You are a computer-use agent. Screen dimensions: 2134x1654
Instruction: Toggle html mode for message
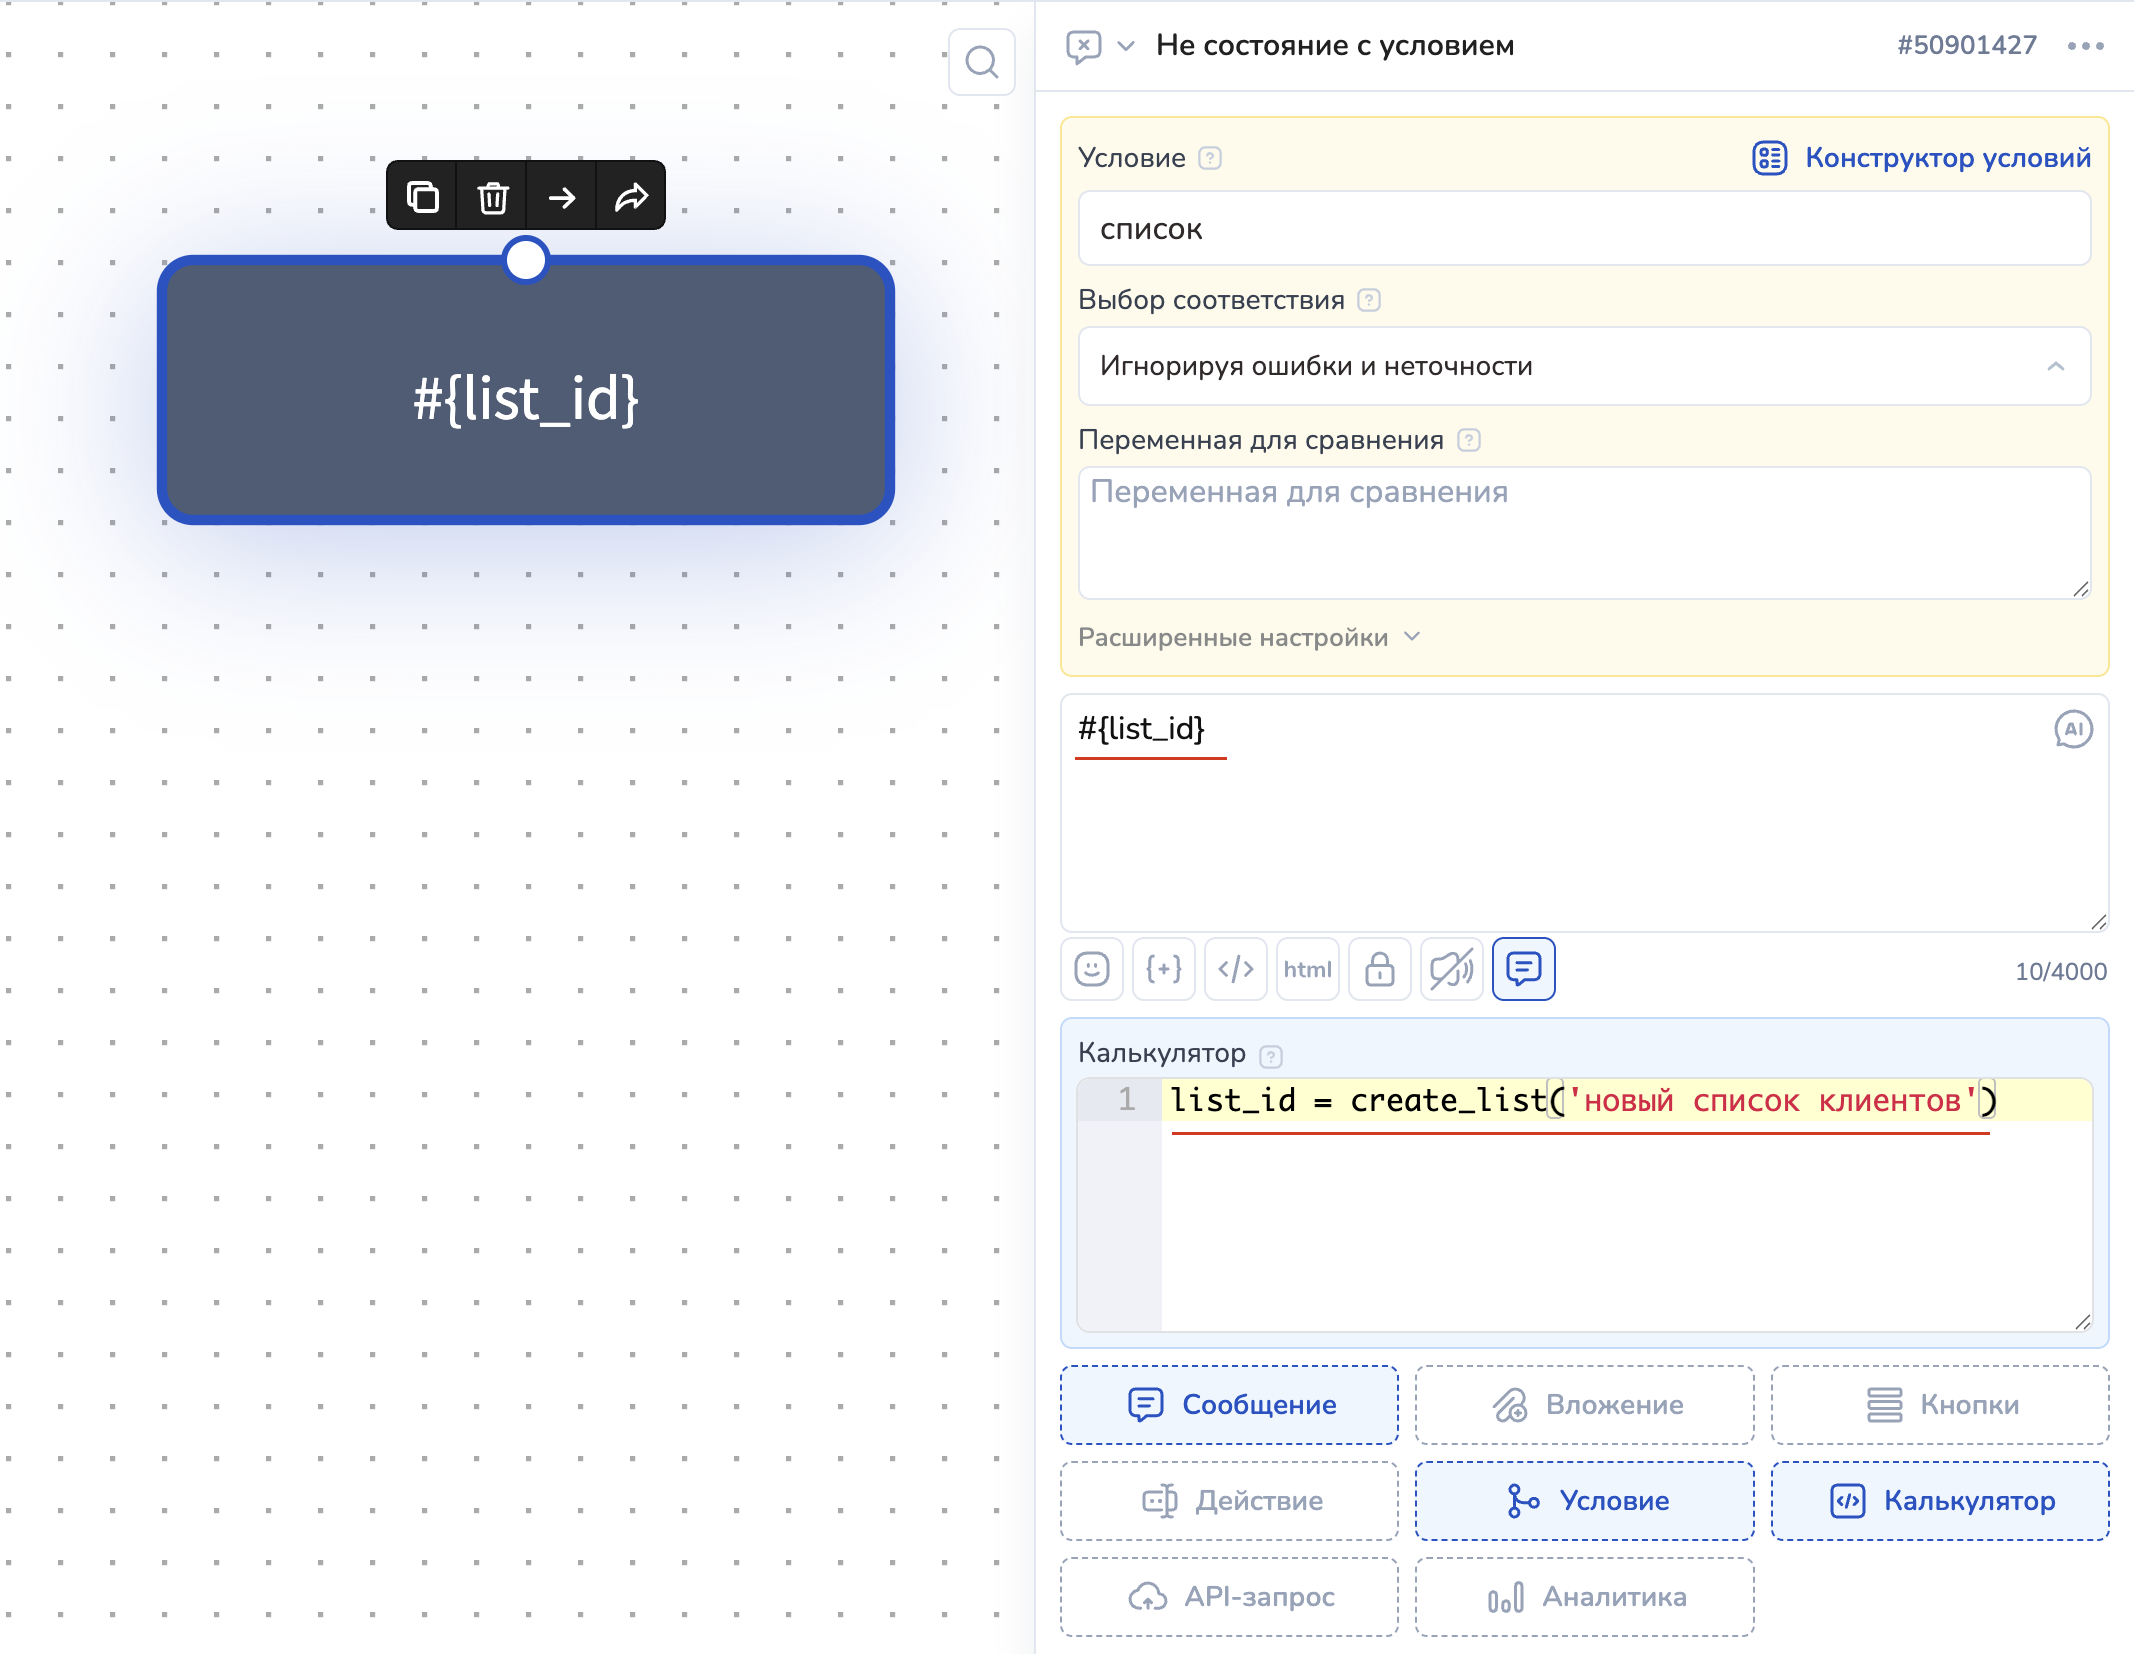[1308, 969]
